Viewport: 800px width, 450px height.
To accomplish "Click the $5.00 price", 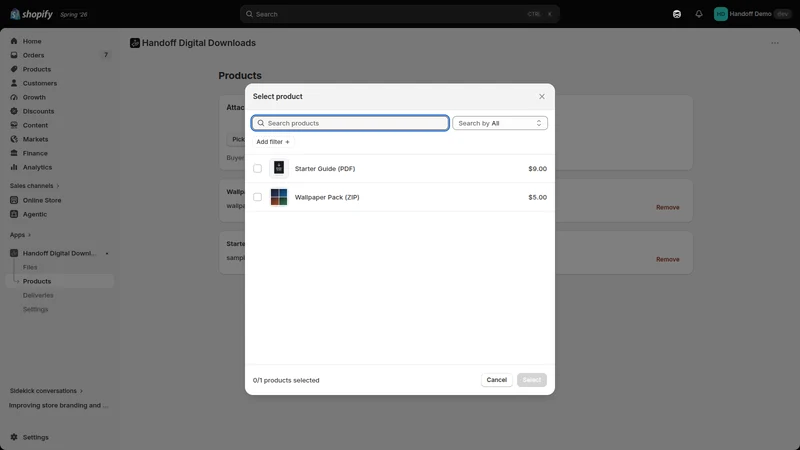I will click(x=537, y=197).
